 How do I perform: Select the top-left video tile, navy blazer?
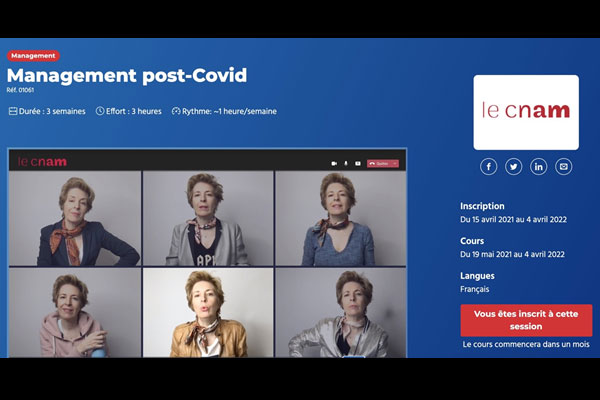tap(75, 218)
